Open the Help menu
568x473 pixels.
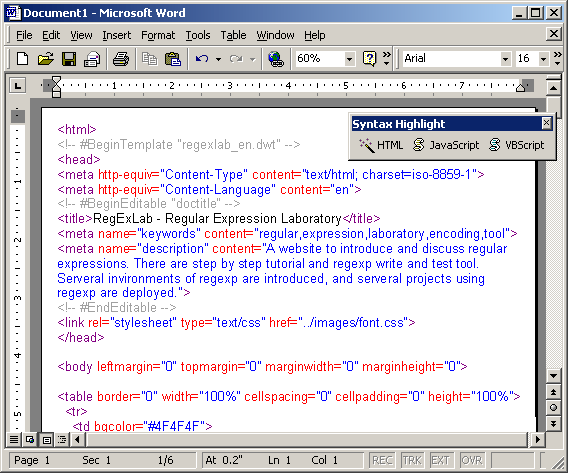click(314, 35)
